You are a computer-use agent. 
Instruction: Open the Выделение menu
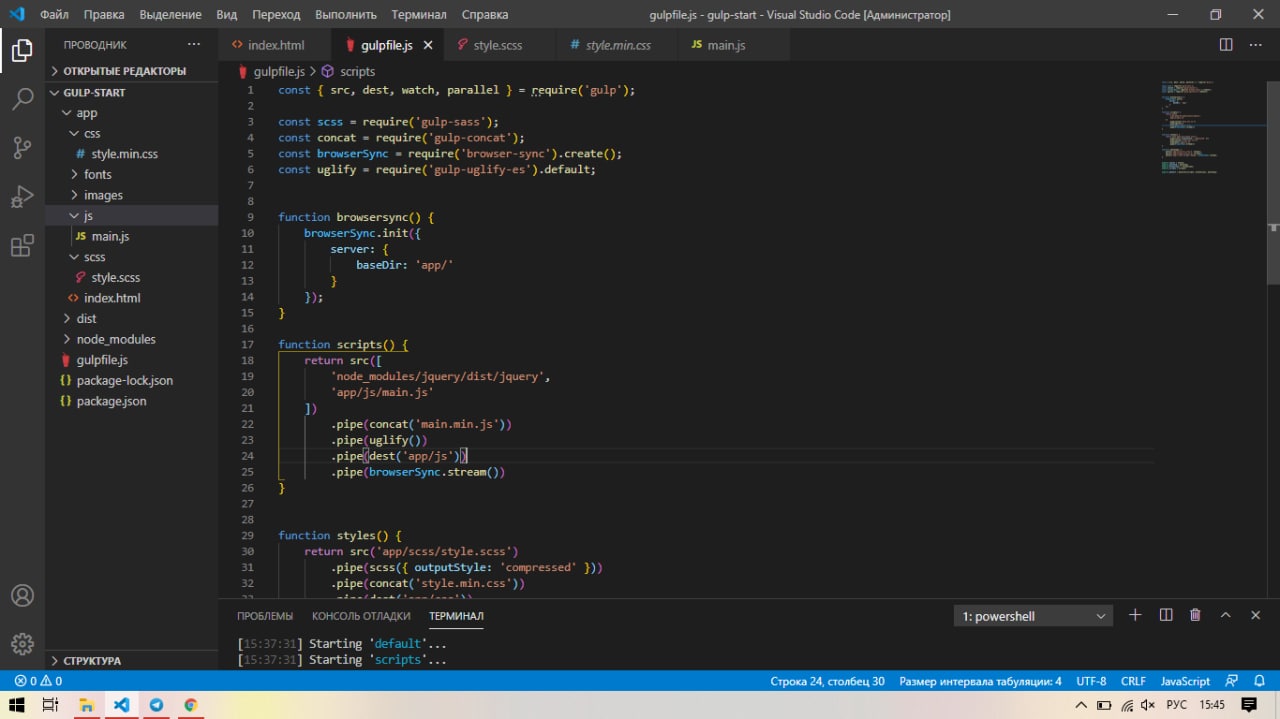click(x=171, y=15)
